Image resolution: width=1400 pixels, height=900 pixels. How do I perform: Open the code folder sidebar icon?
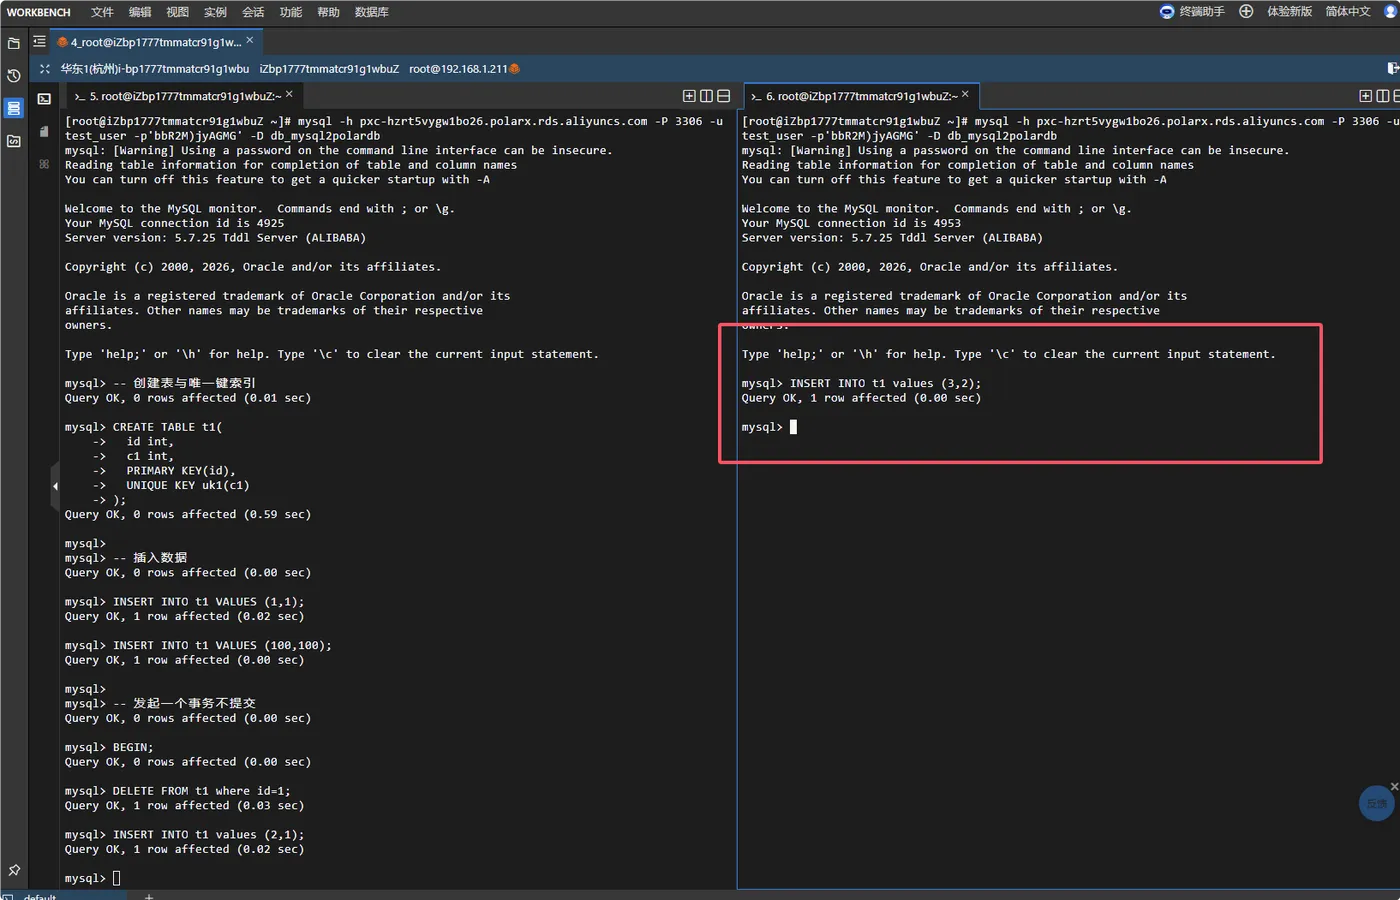[14, 141]
